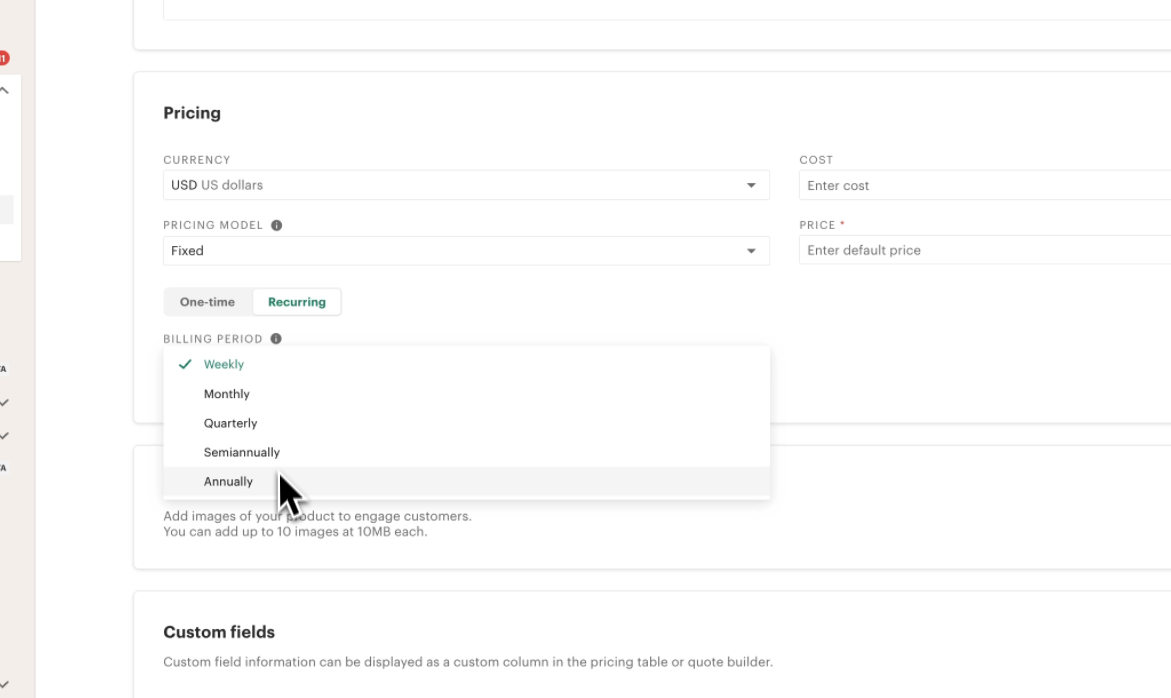Open the Fixed pricing model selector
The width and height of the screenshot is (1171, 698).
[465, 250]
